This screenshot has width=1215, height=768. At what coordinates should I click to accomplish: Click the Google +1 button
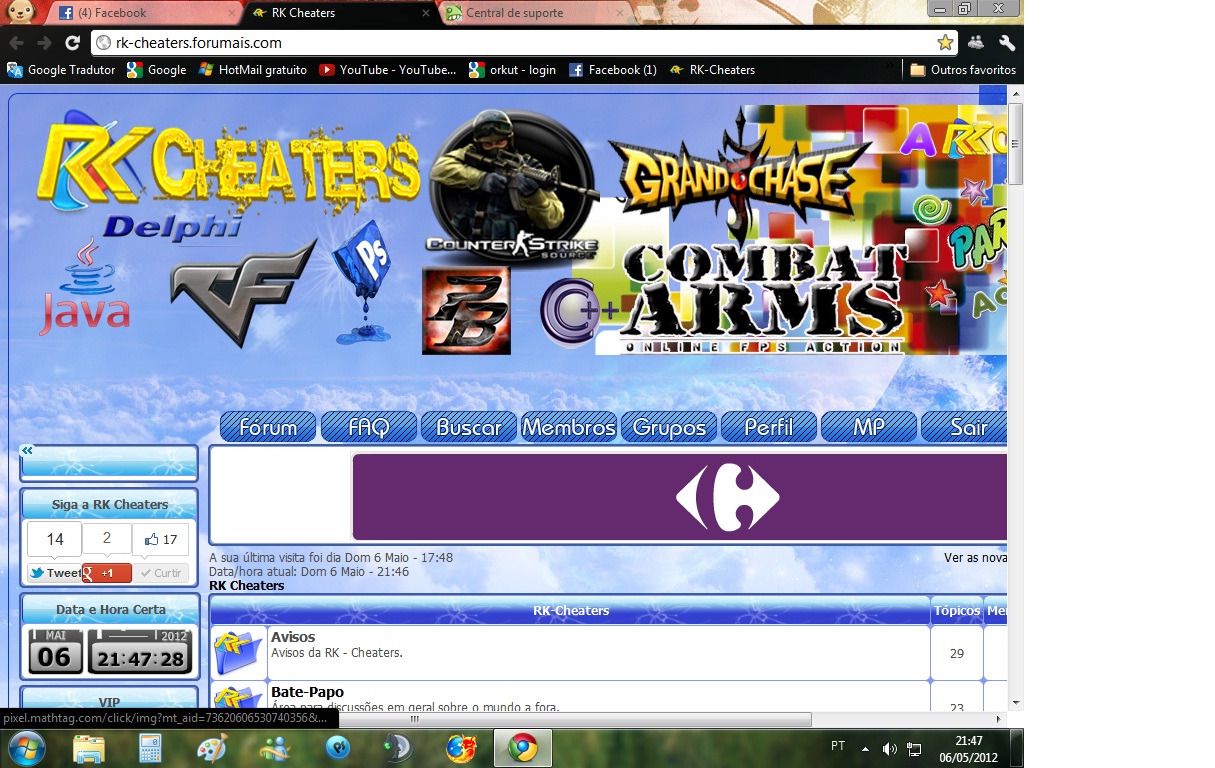[x=107, y=573]
